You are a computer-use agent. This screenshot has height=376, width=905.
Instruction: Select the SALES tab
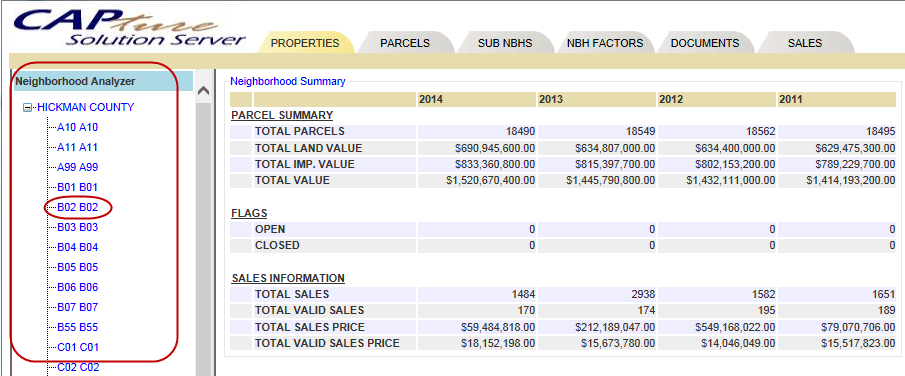click(x=805, y=43)
